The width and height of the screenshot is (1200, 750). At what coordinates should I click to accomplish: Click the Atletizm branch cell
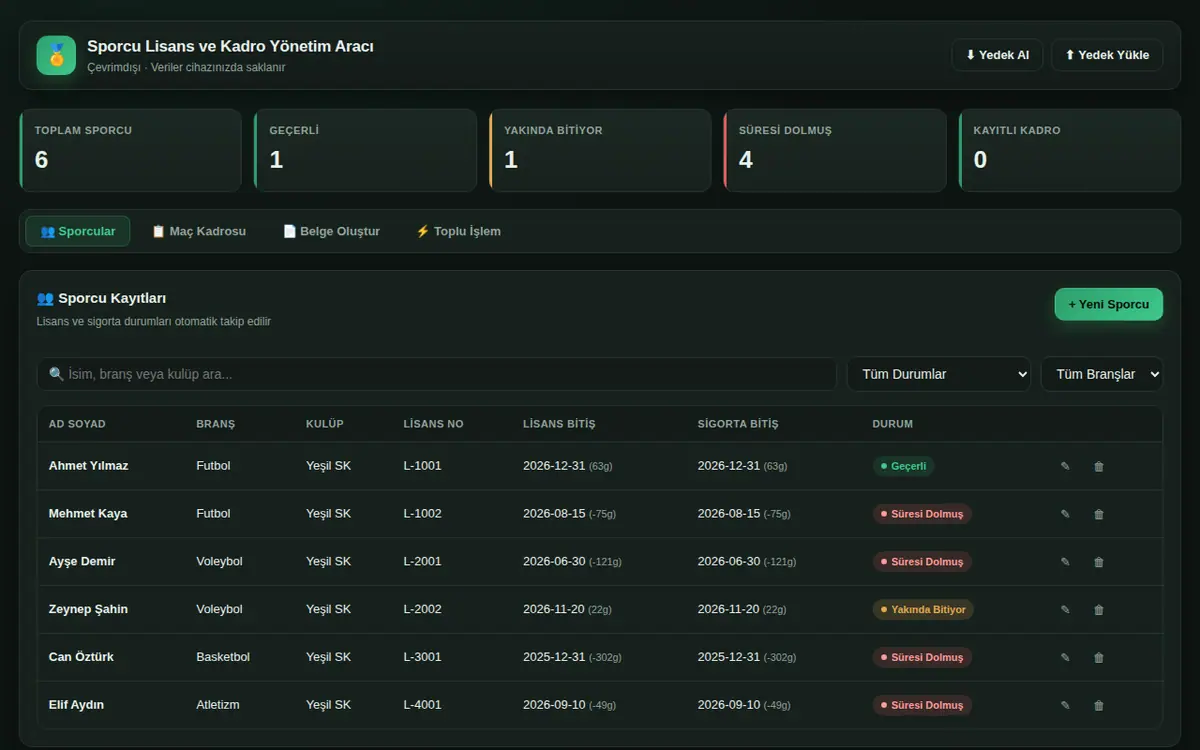click(x=218, y=705)
